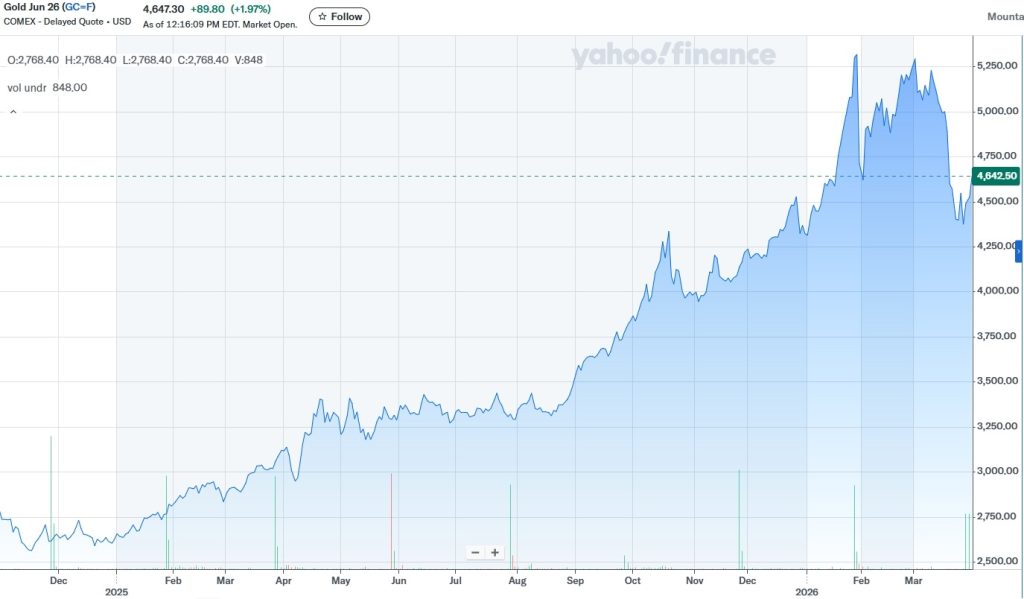Screen dimensions: 1024x599
Task: Zoom out chart with minus button
Action: [476, 552]
